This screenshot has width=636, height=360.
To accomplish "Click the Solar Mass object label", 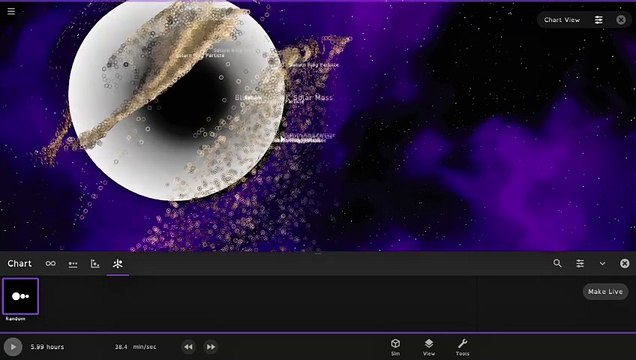I will (313, 98).
